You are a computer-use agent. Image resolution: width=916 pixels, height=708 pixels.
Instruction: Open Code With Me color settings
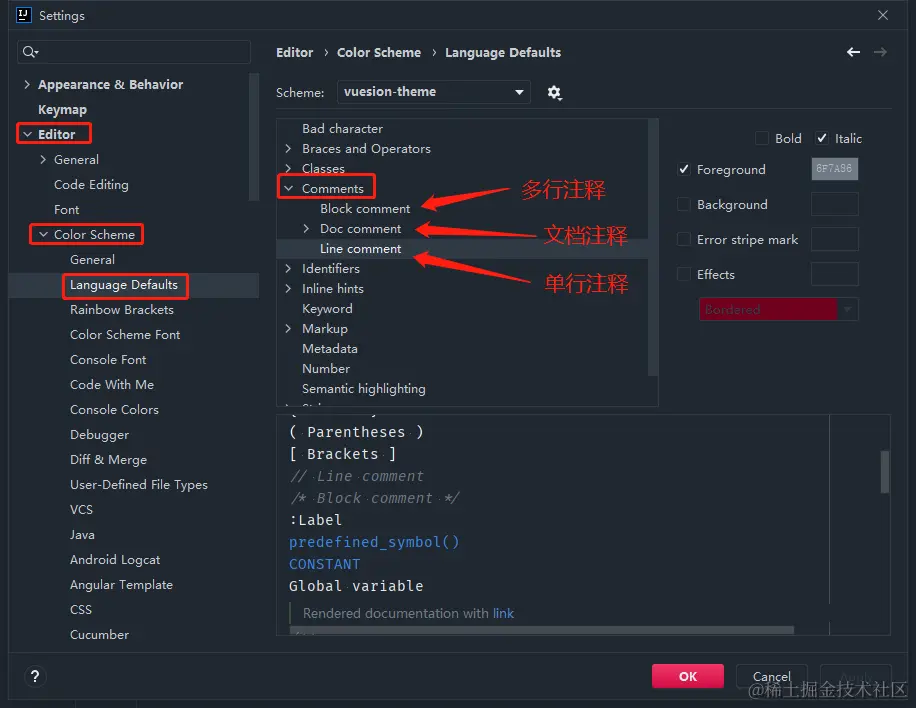(112, 385)
